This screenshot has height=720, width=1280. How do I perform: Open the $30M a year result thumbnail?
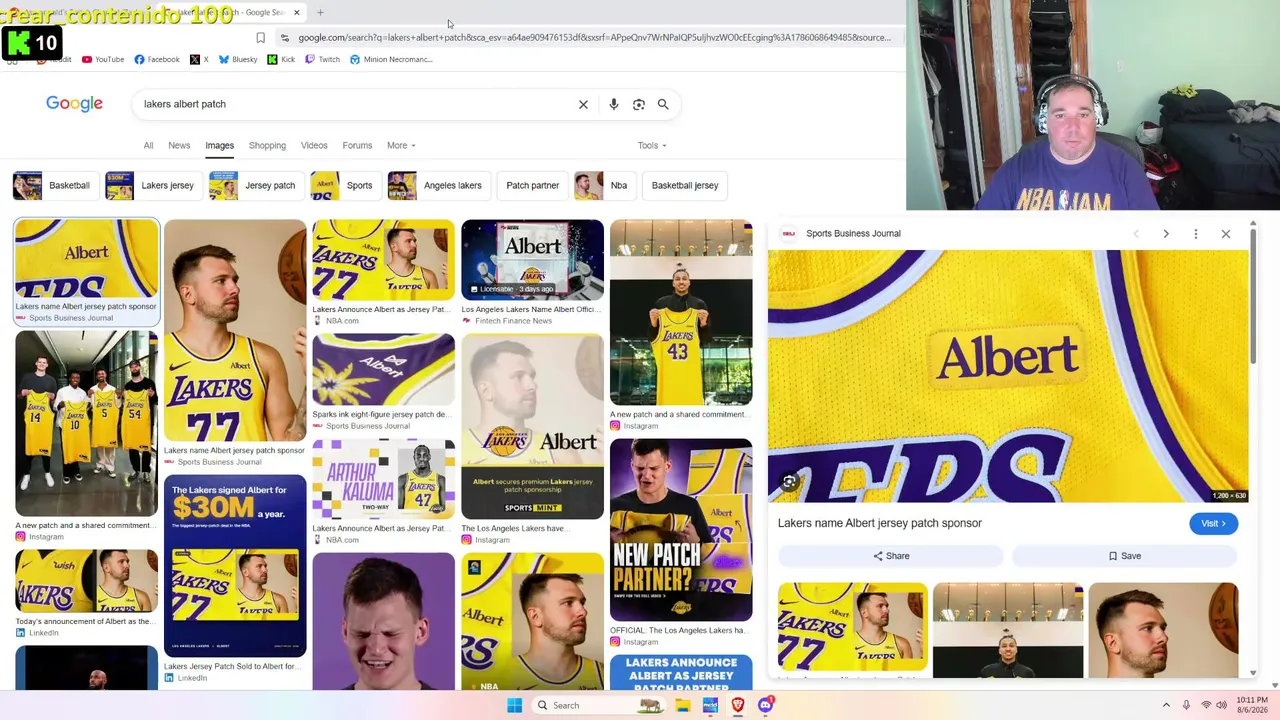235,566
